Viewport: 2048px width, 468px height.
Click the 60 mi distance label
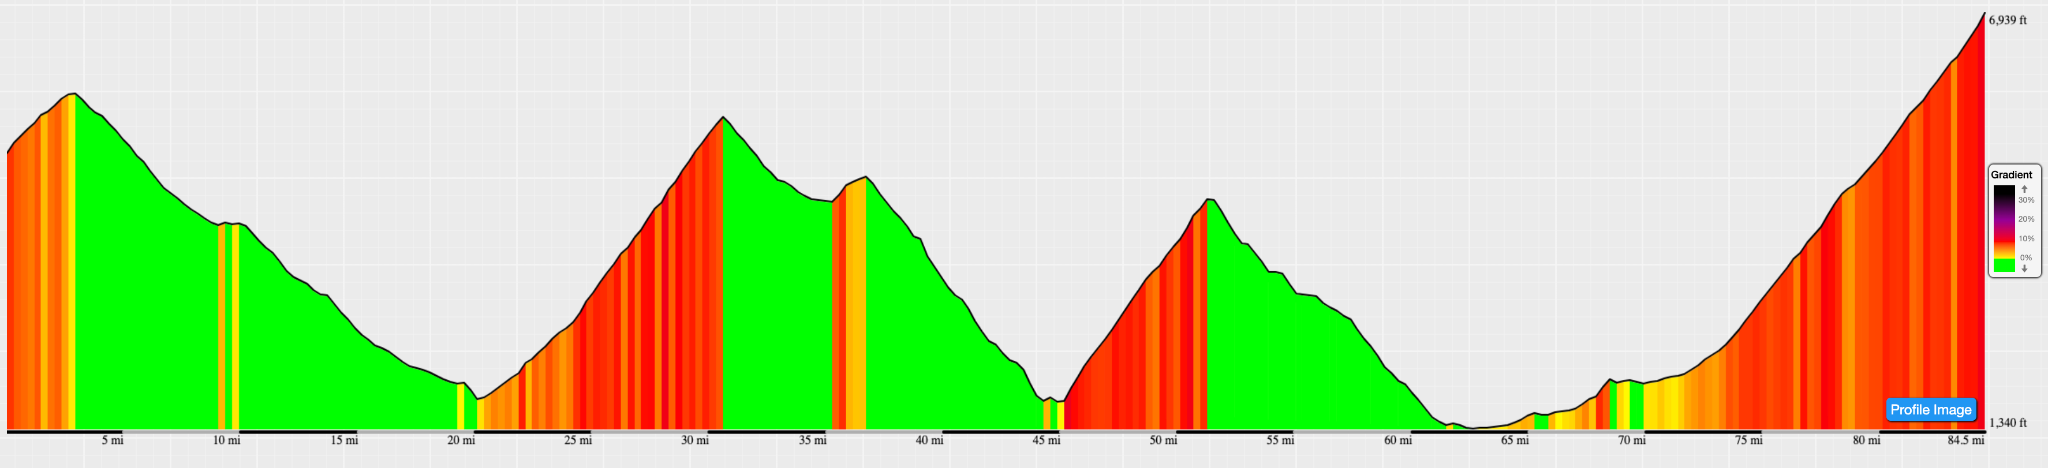click(x=1398, y=441)
